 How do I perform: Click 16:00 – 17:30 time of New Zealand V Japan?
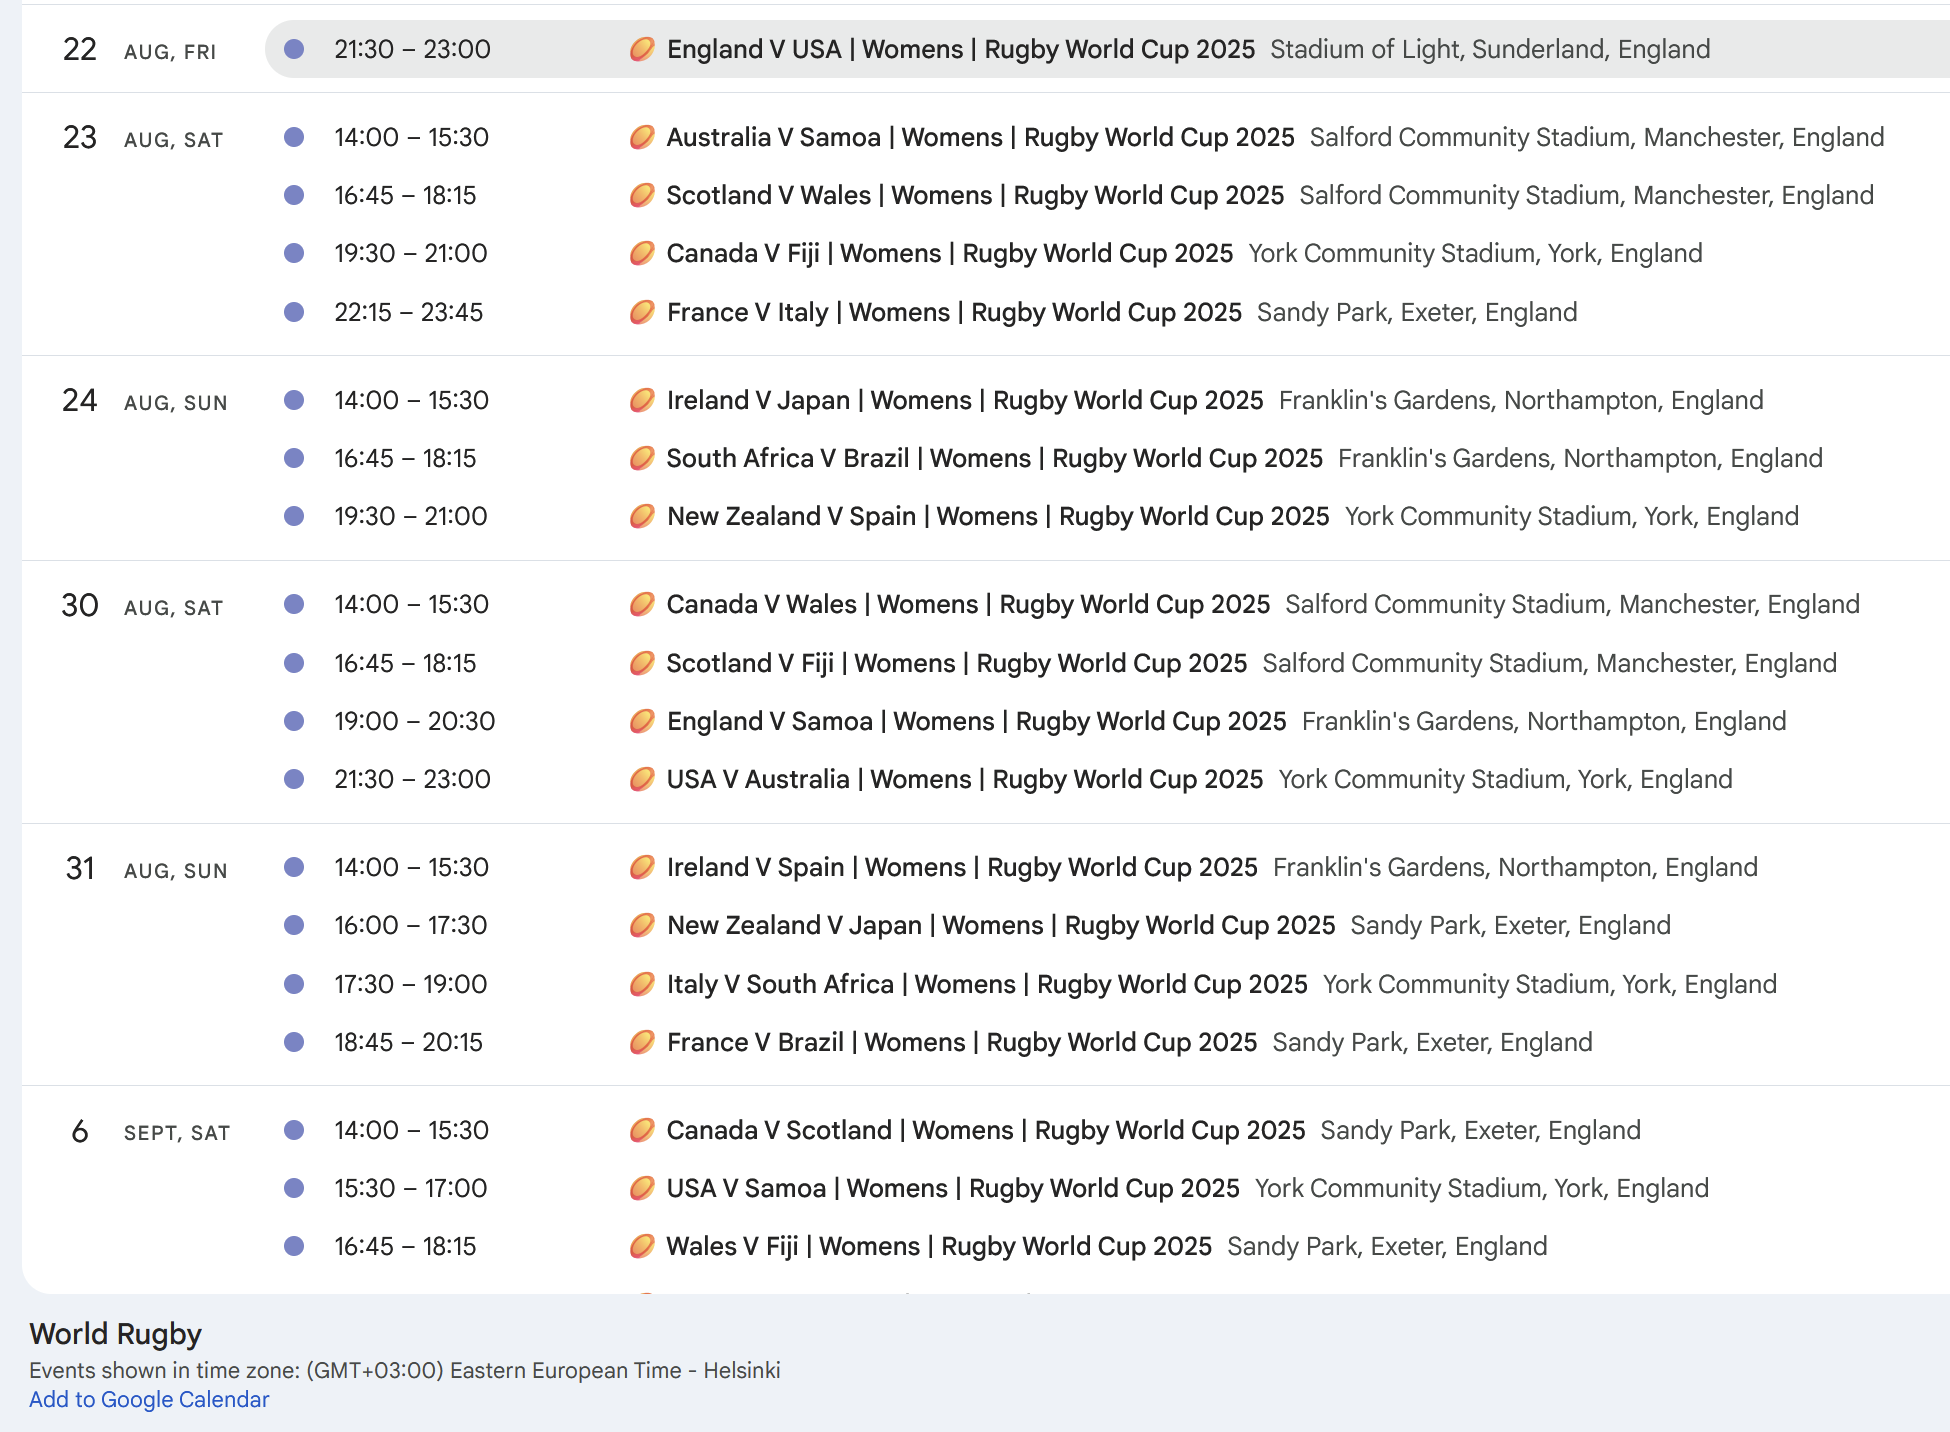coord(410,925)
